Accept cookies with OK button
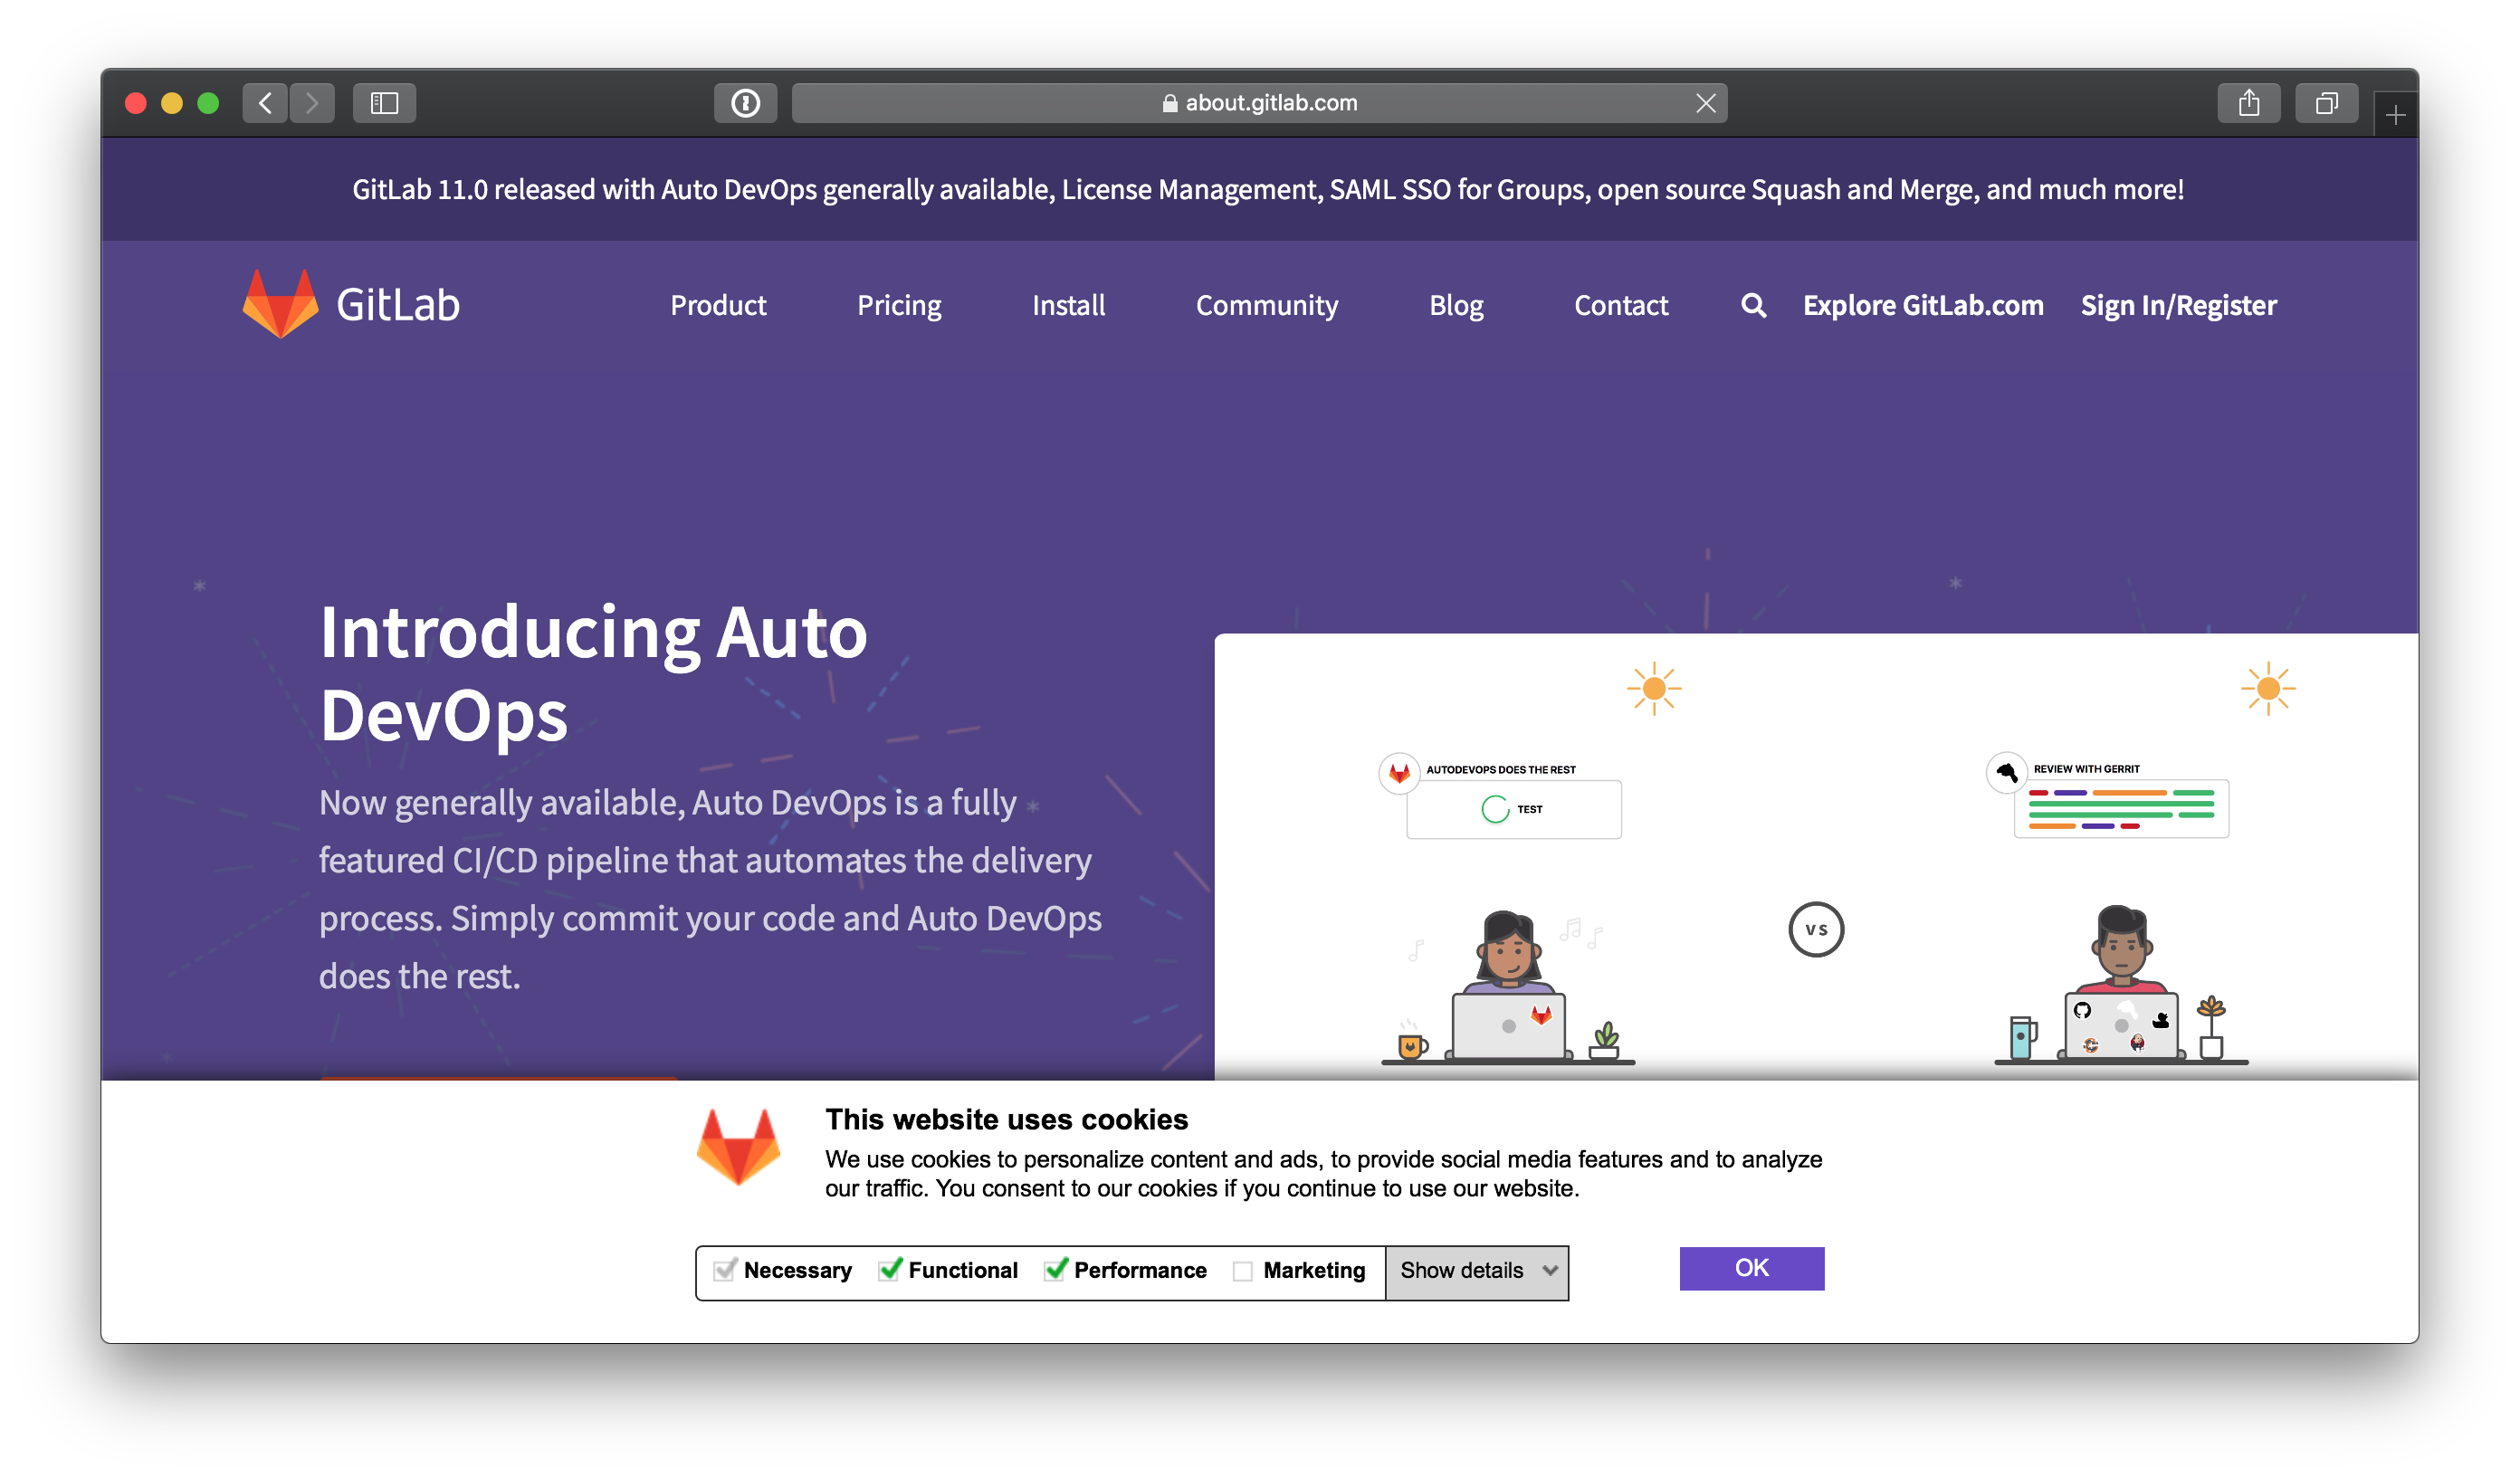 coord(1751,1268)
